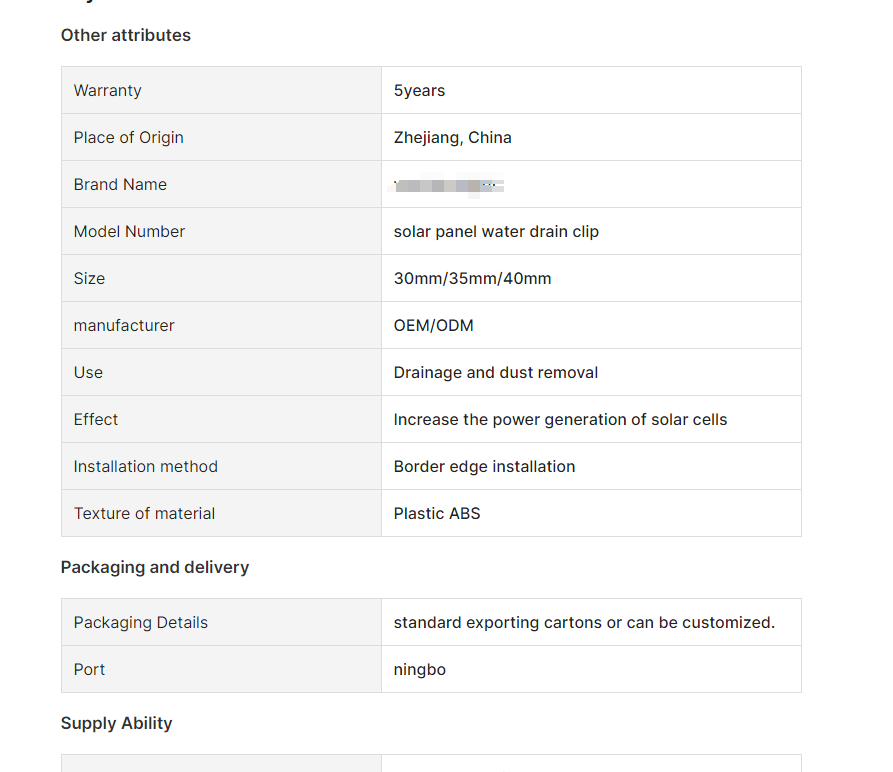Click the "Other attributes" section heading

(x=125, y=35)
